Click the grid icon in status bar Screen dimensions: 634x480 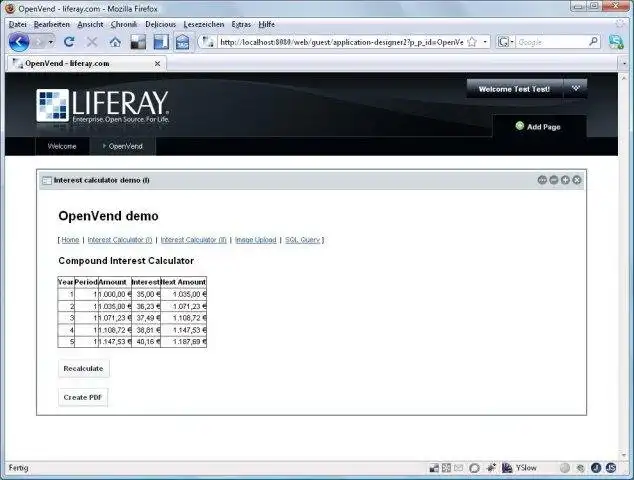point(446,468)
